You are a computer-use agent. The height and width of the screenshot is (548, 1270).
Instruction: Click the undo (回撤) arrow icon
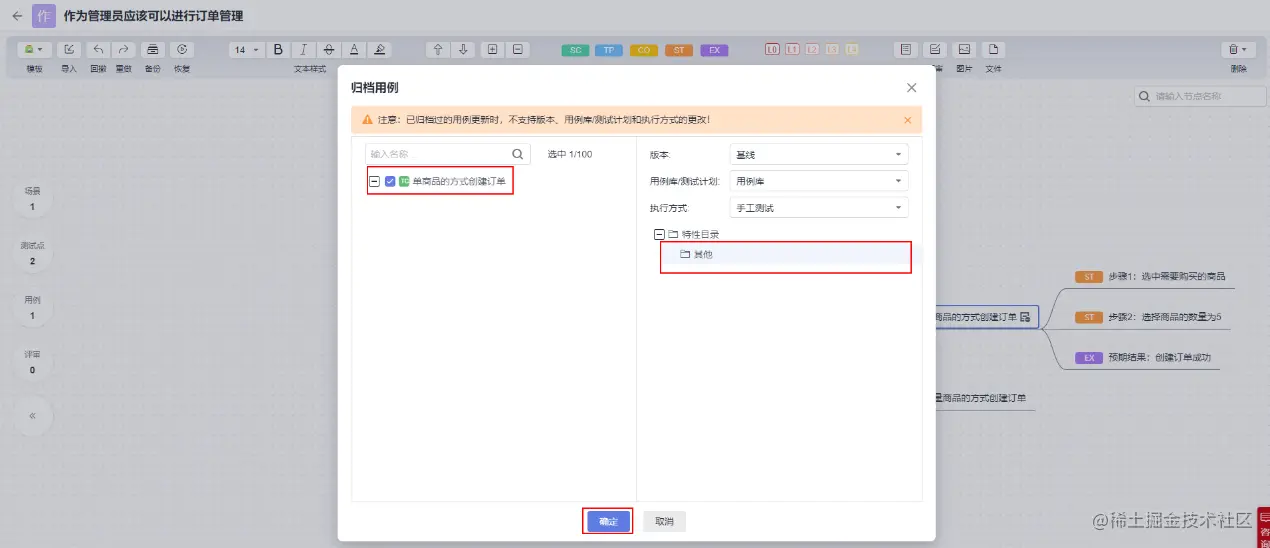(x=98, y=49)
